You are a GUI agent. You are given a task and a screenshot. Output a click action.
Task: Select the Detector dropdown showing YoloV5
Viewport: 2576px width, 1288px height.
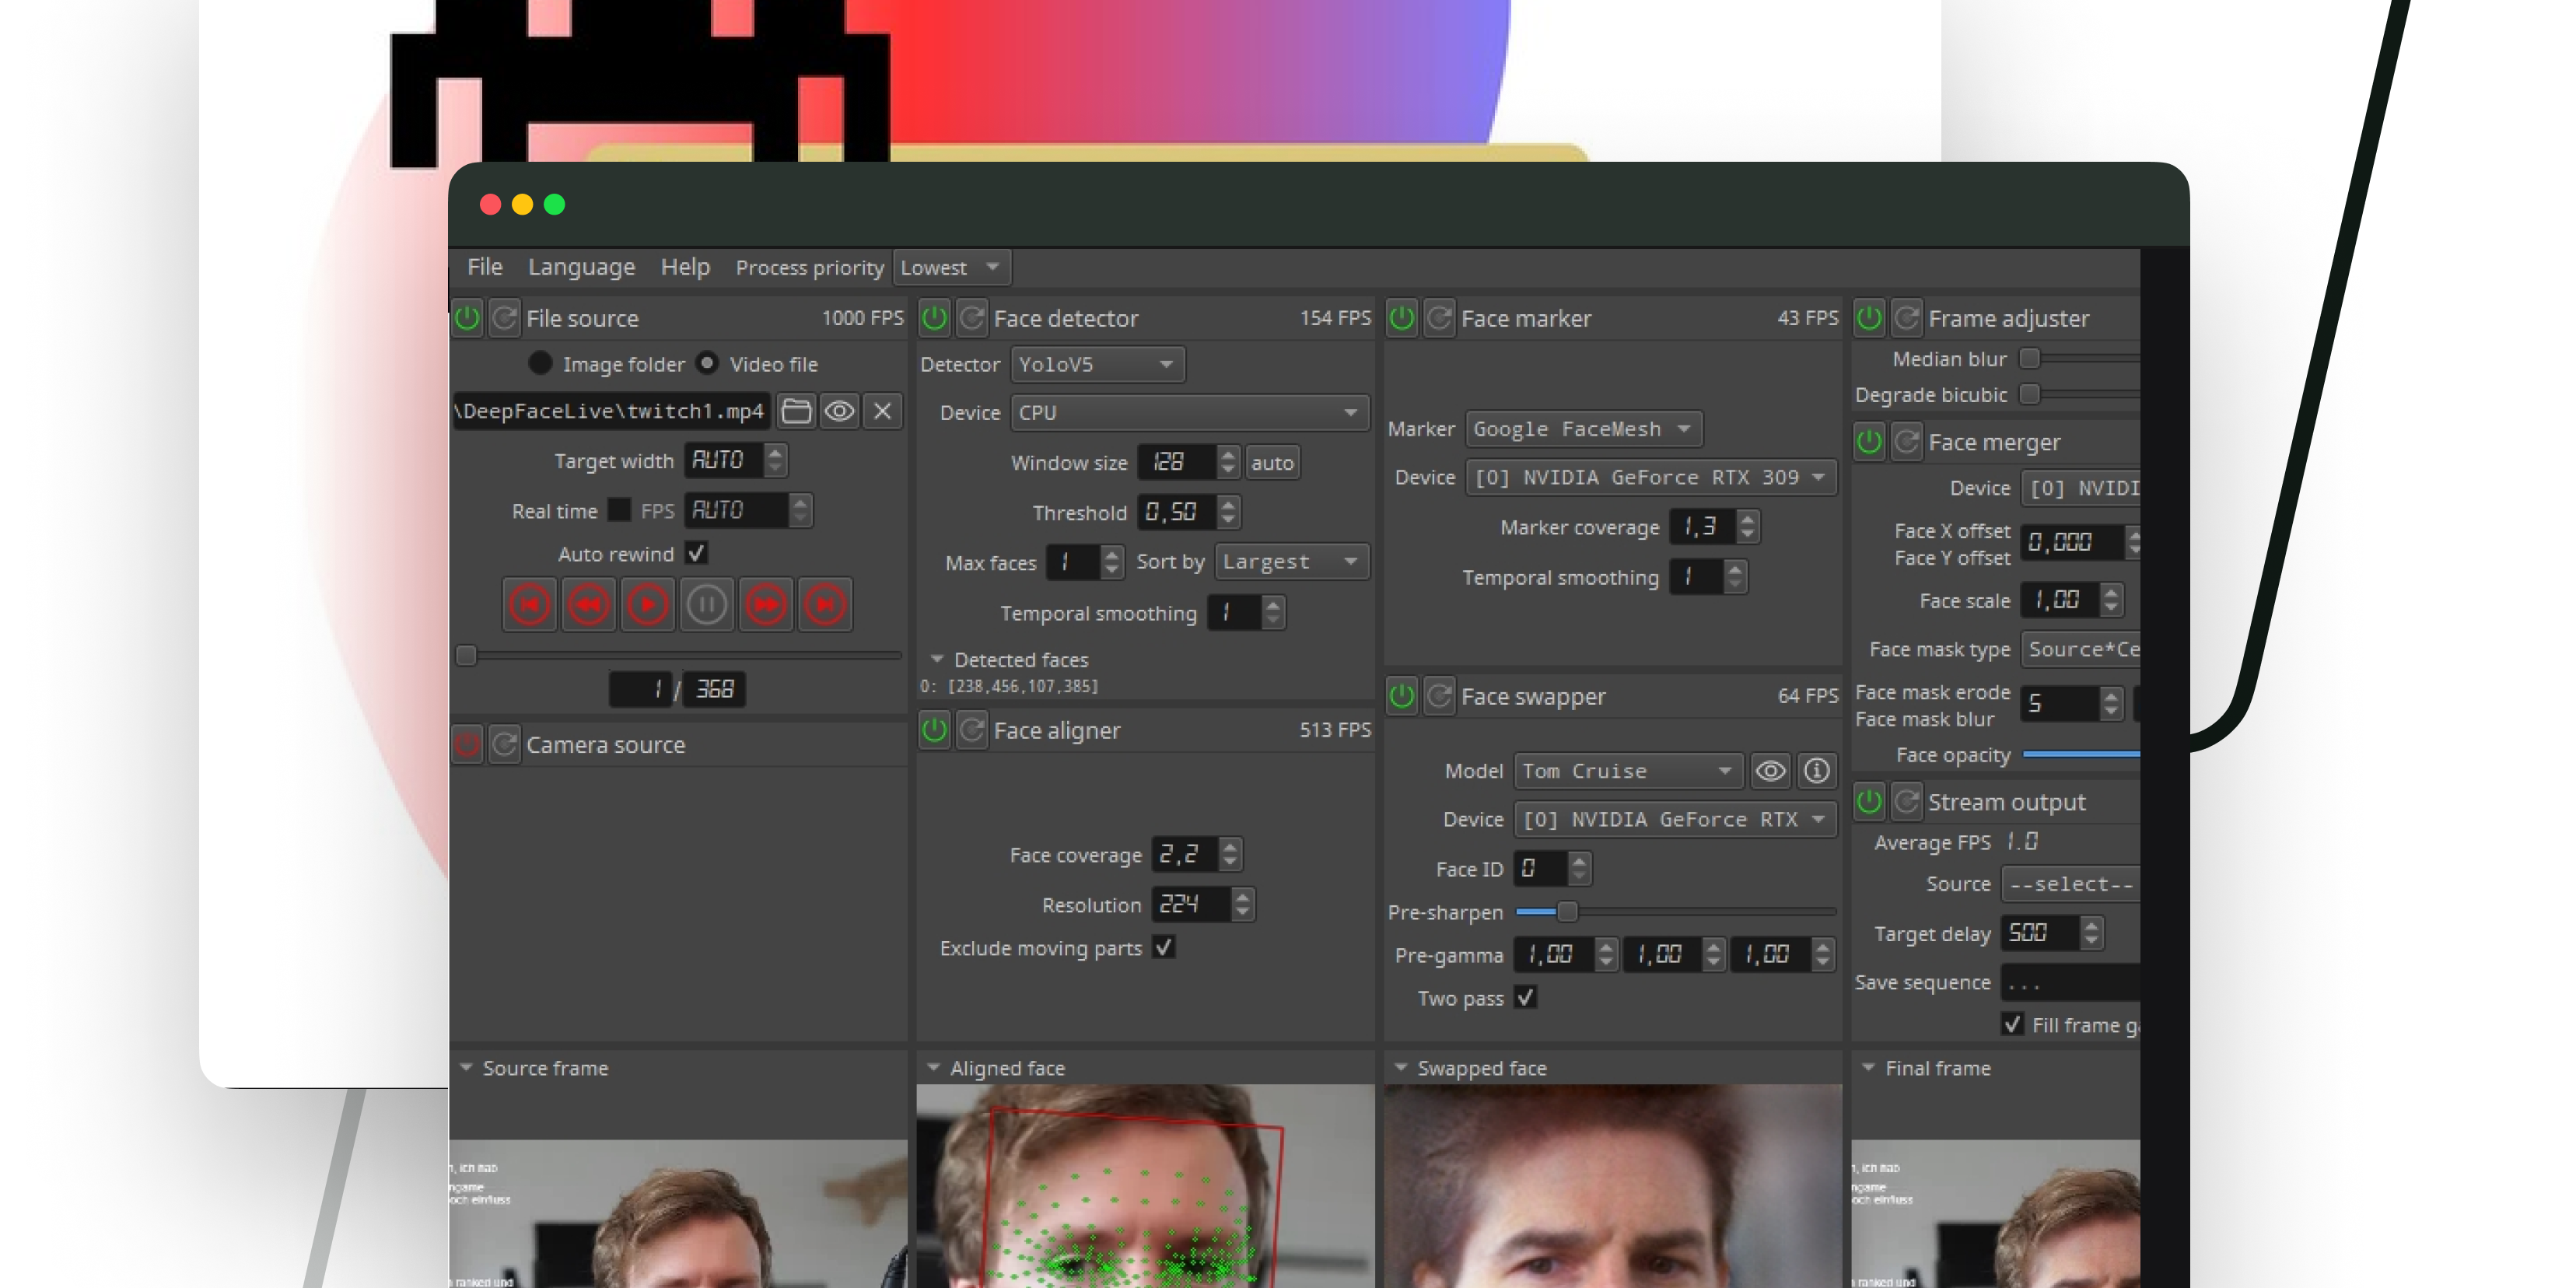[1094, 365]
